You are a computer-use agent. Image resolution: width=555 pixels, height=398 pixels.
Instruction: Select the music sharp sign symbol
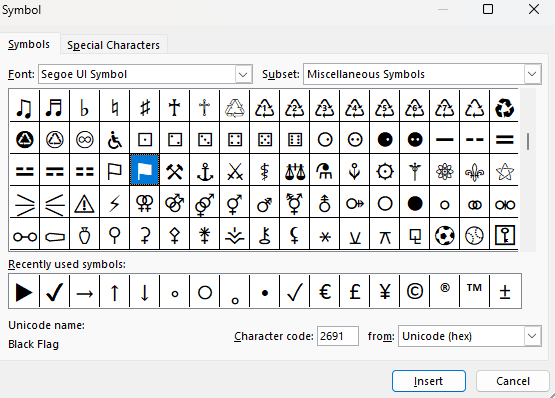point(144,107)
